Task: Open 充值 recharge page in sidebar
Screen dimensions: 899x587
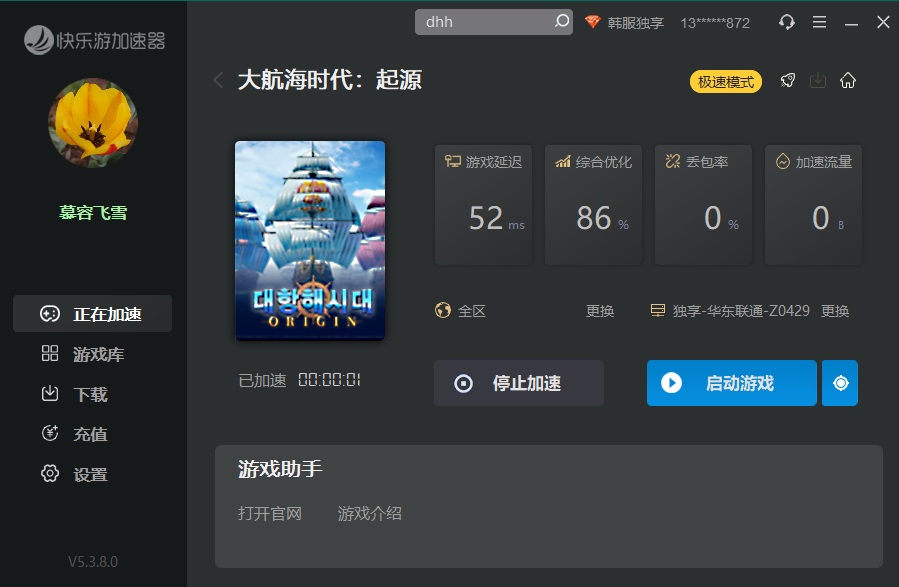Action: click(92, 434)
